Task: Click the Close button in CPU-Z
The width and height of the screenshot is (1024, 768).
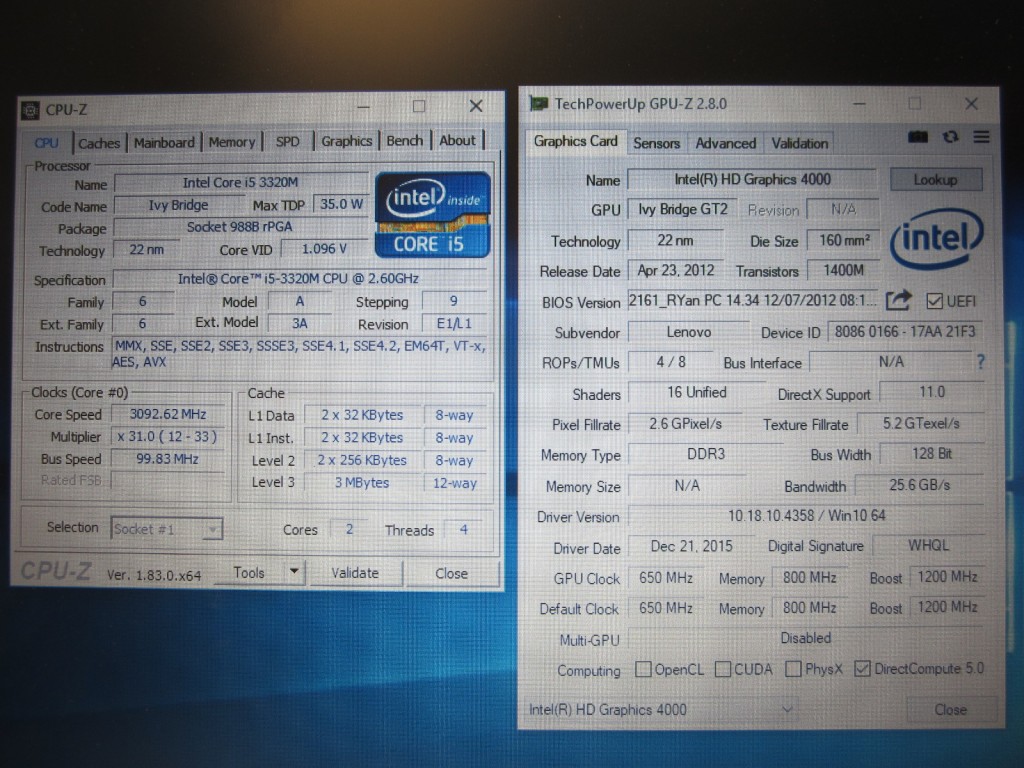Action: click(x=451, y=573)
